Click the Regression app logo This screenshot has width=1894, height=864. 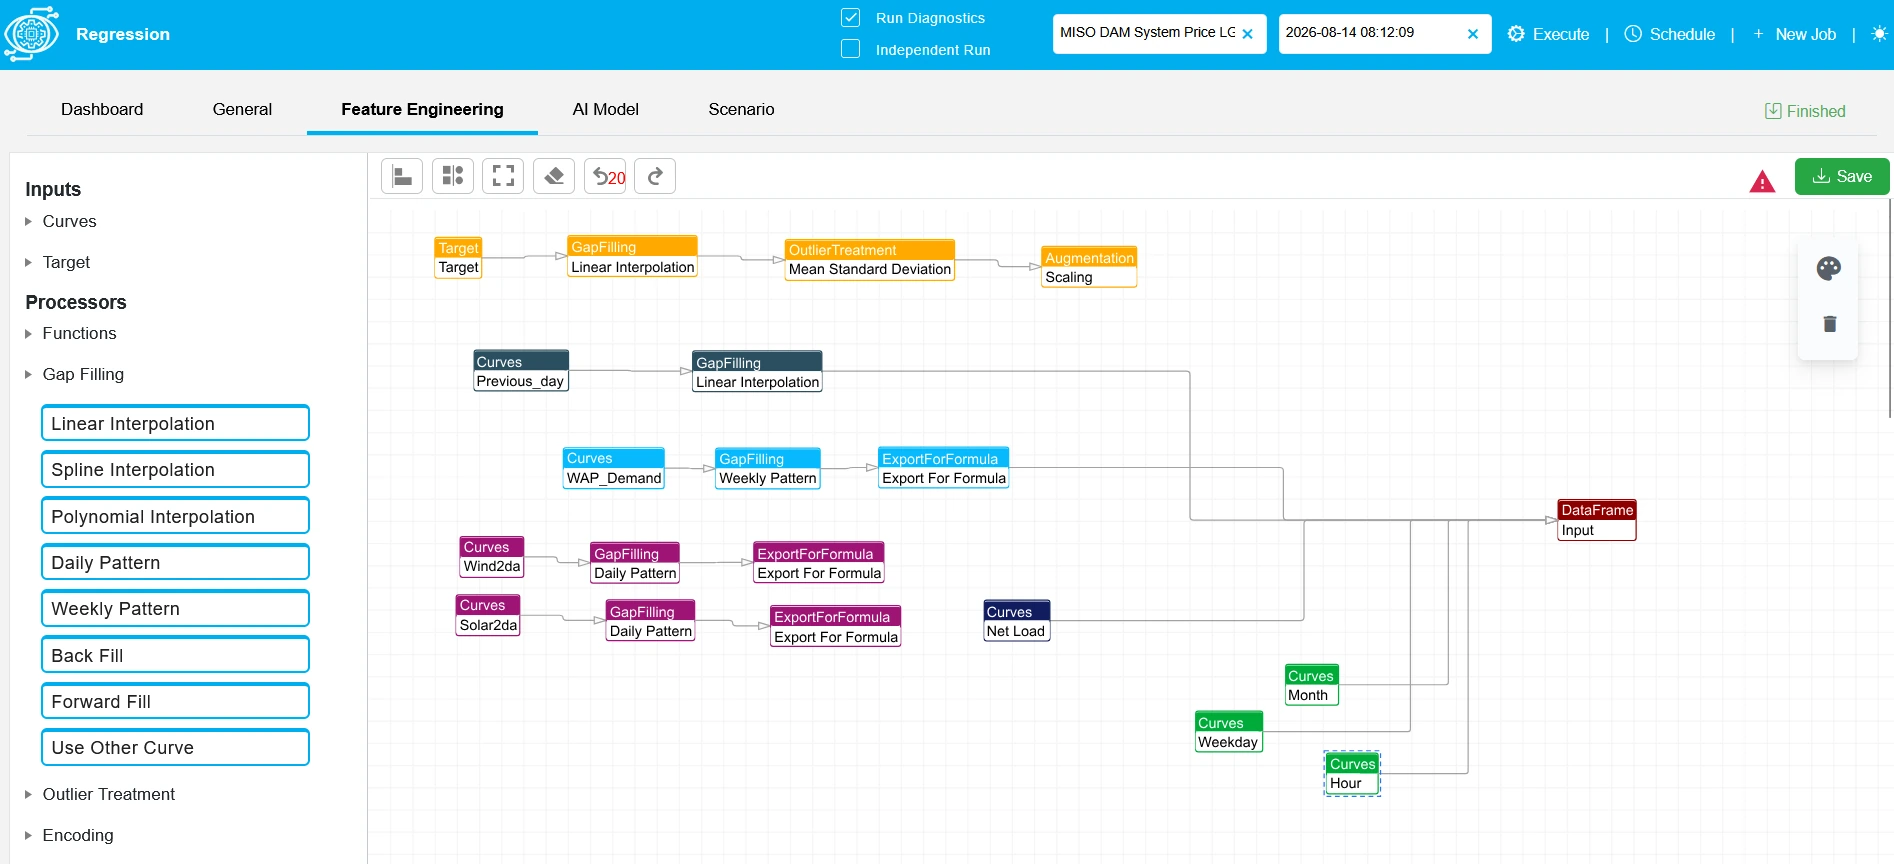tap(32, 34)
